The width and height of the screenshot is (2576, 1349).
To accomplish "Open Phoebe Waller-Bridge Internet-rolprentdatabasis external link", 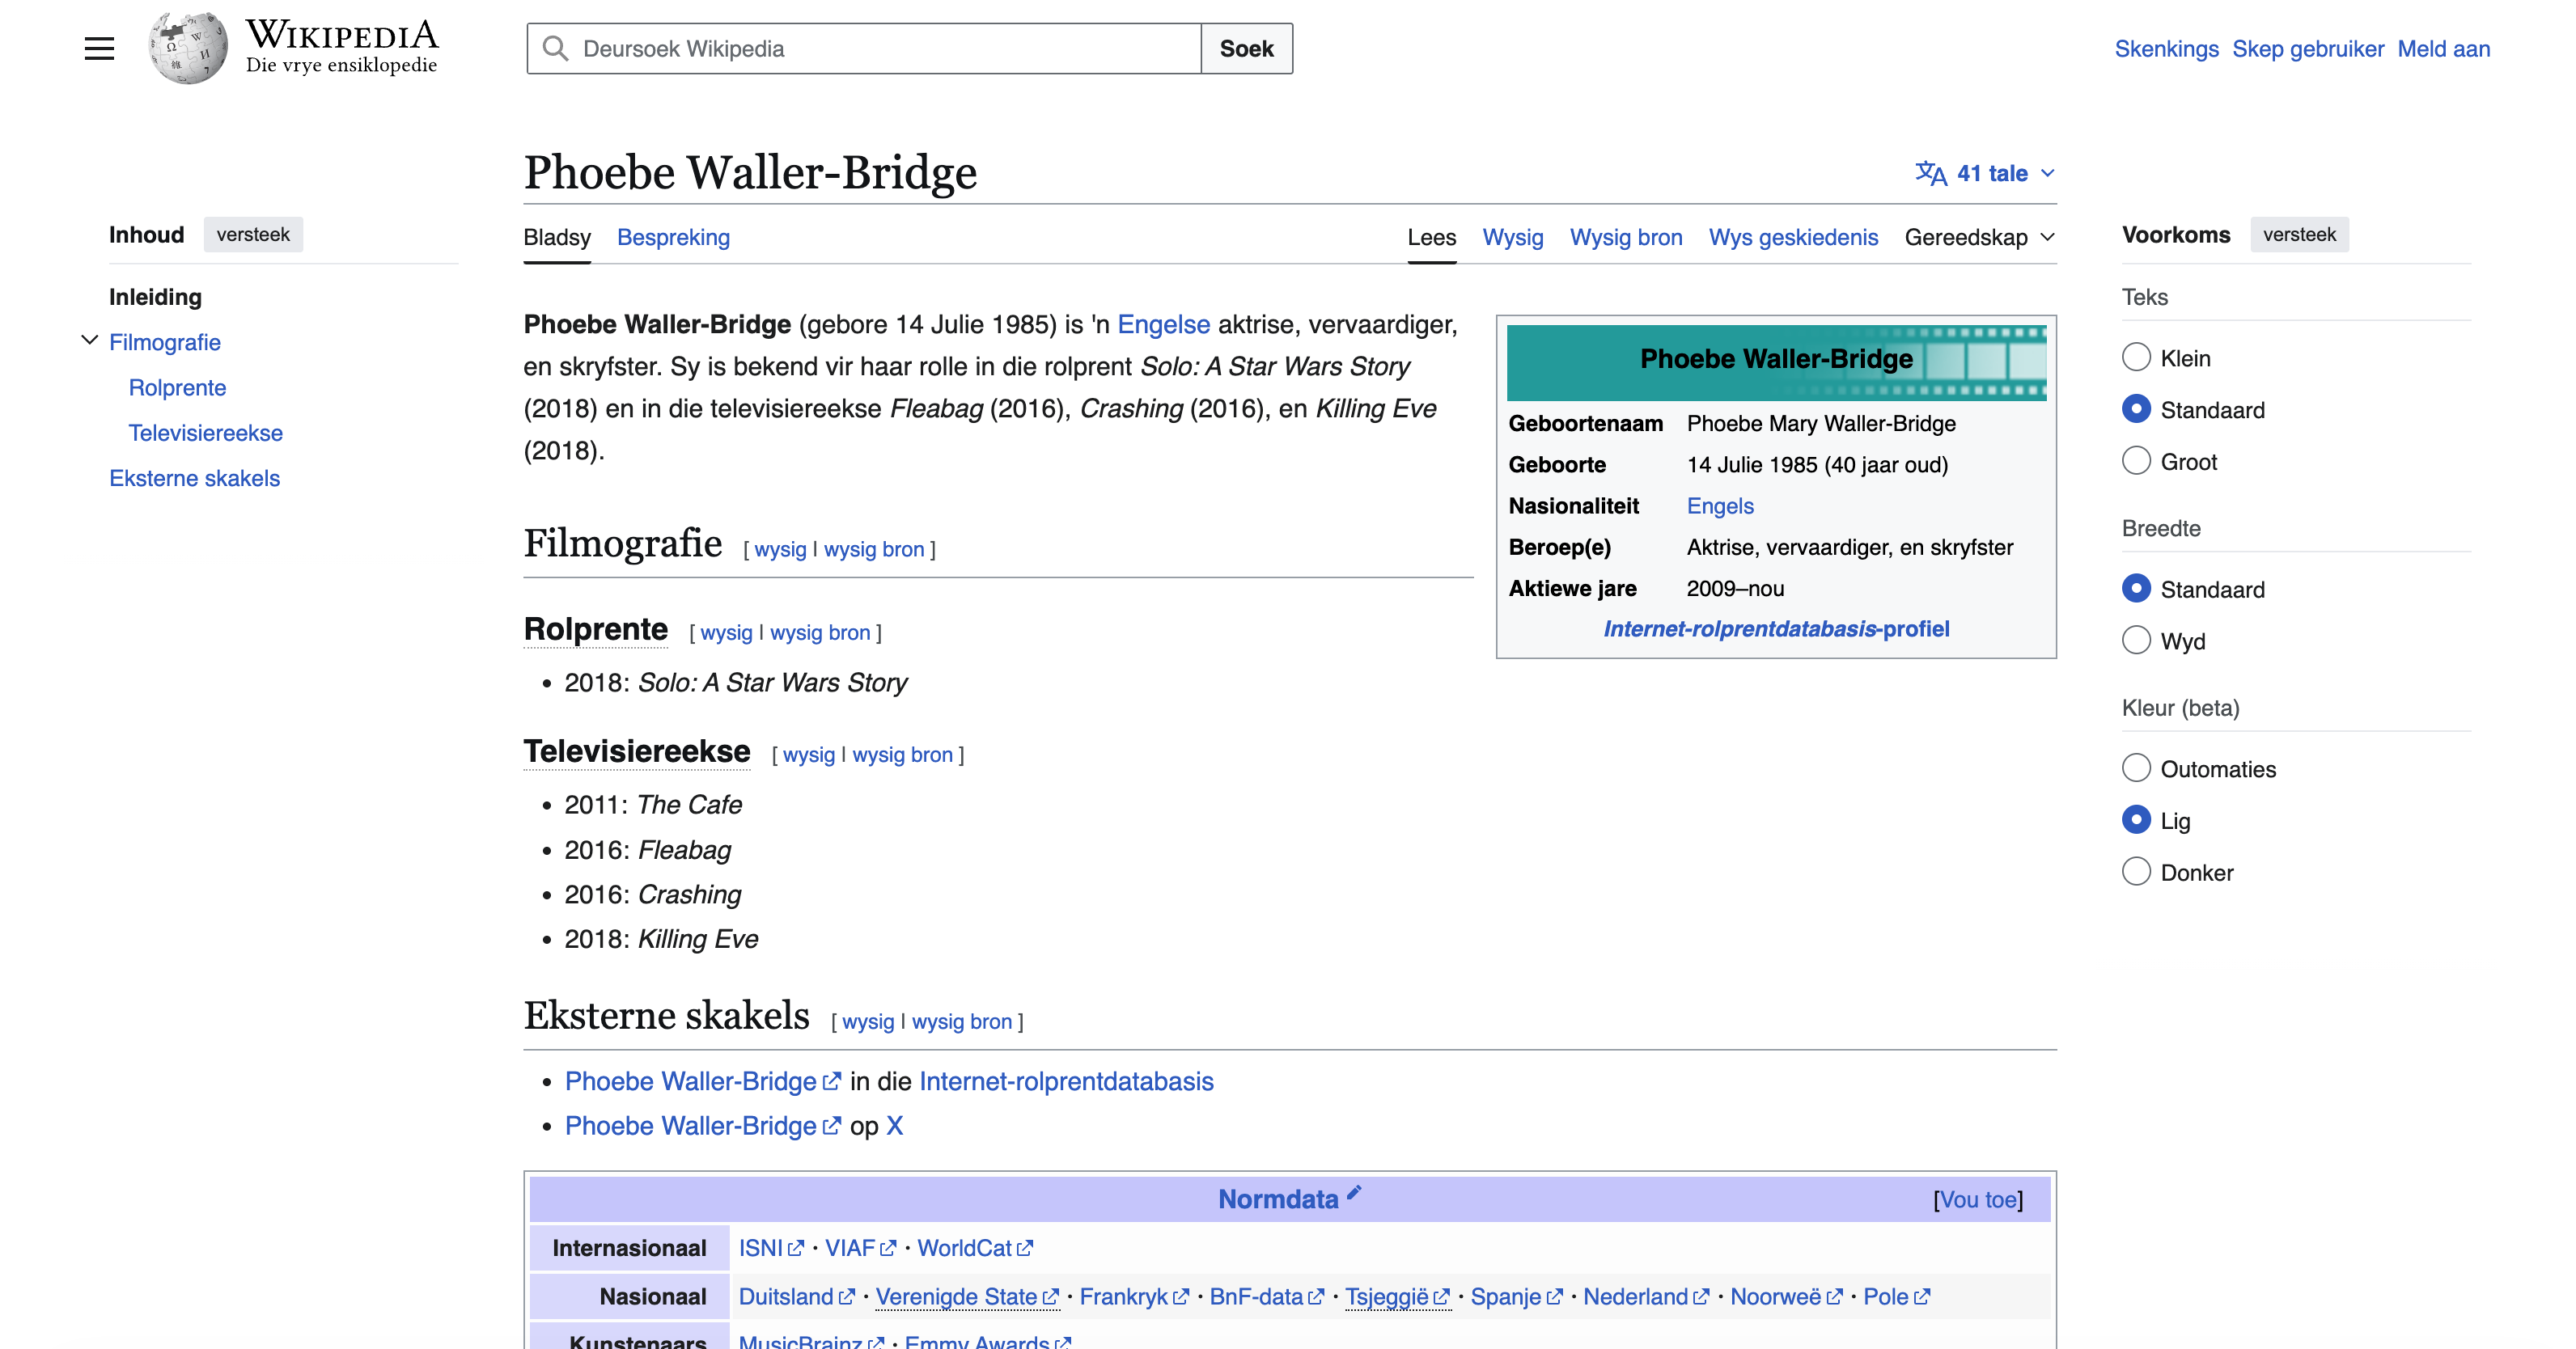I will click(702, 1081).
